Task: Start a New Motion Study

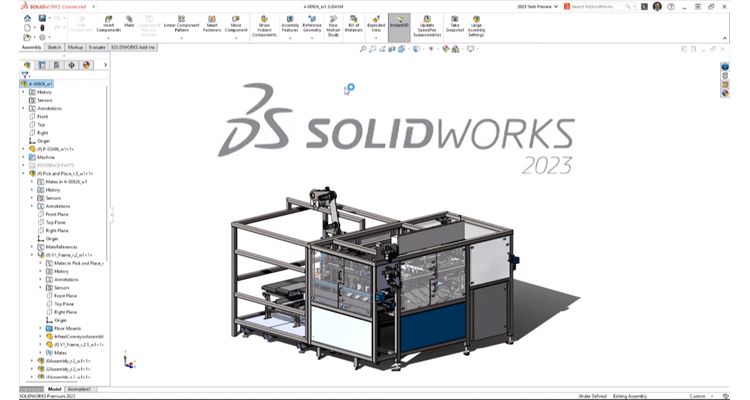Action: tap(333, 26)
